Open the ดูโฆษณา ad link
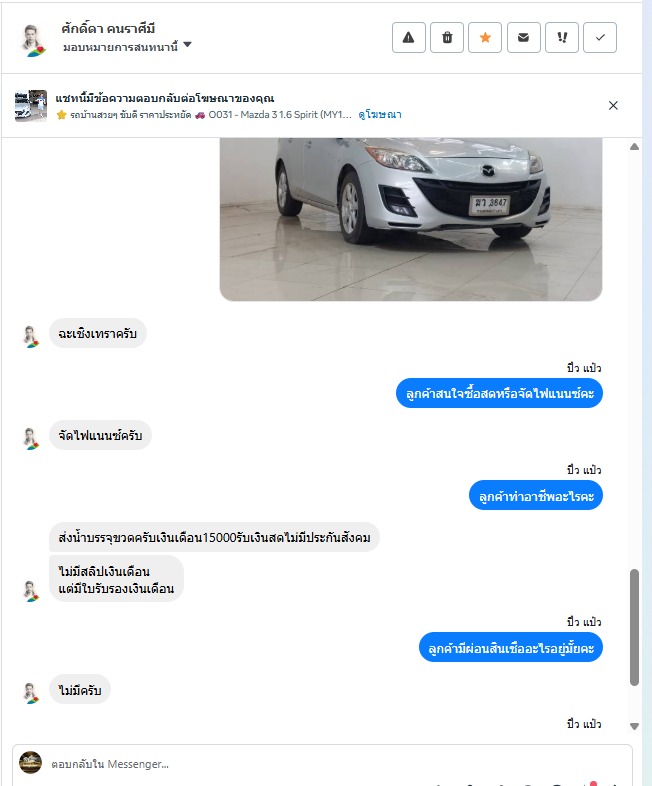 click(x=380, y=115)
